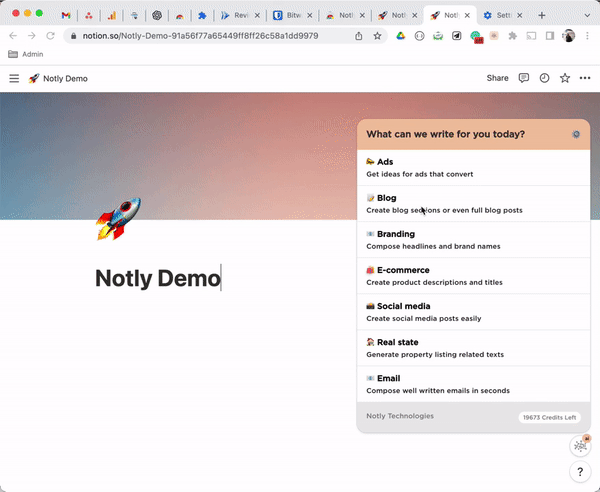Image resolution: width=600 pixels, height=492 pixels.
Task: Open the Analytics bar-chart pinned tab
Action: pyautogui.click(x=112, y=15)
